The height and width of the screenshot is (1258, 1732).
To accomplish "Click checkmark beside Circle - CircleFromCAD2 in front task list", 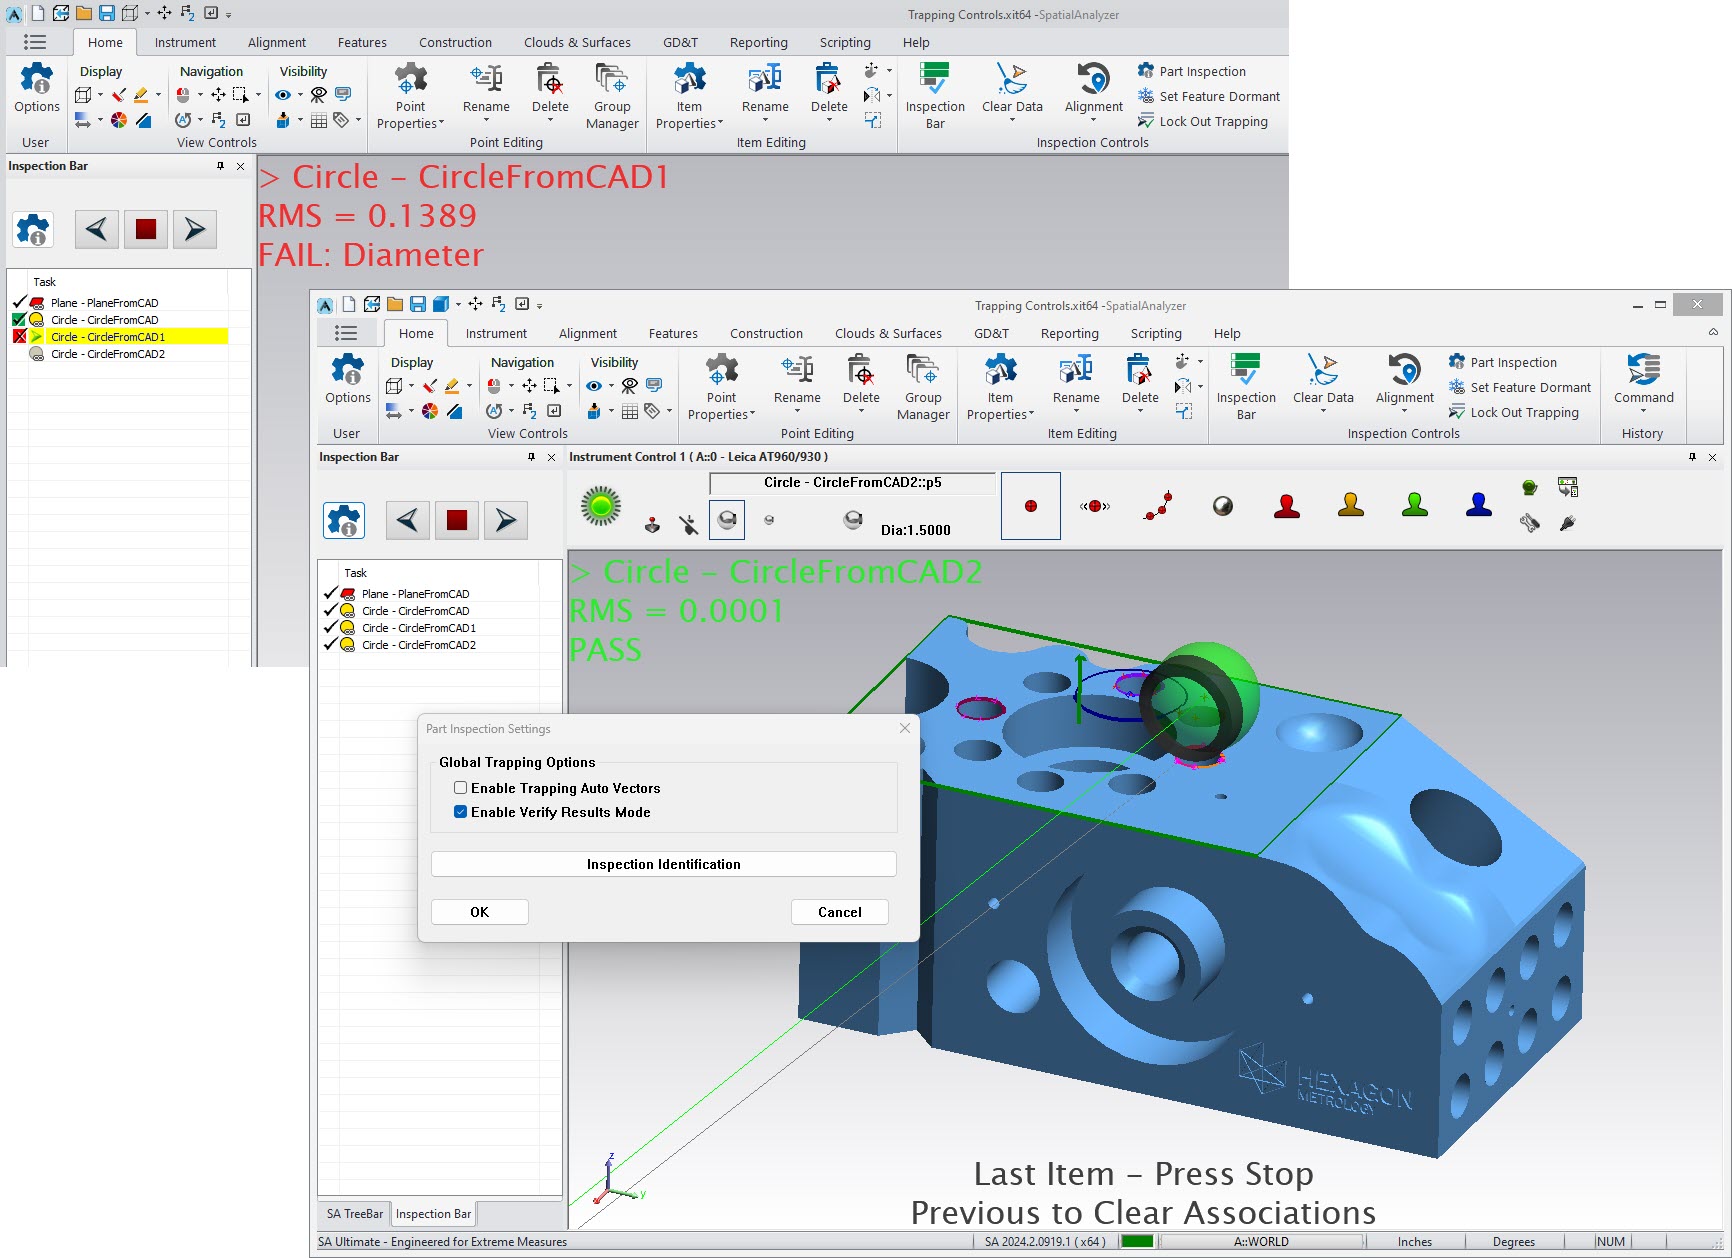I will coord(330,644).
